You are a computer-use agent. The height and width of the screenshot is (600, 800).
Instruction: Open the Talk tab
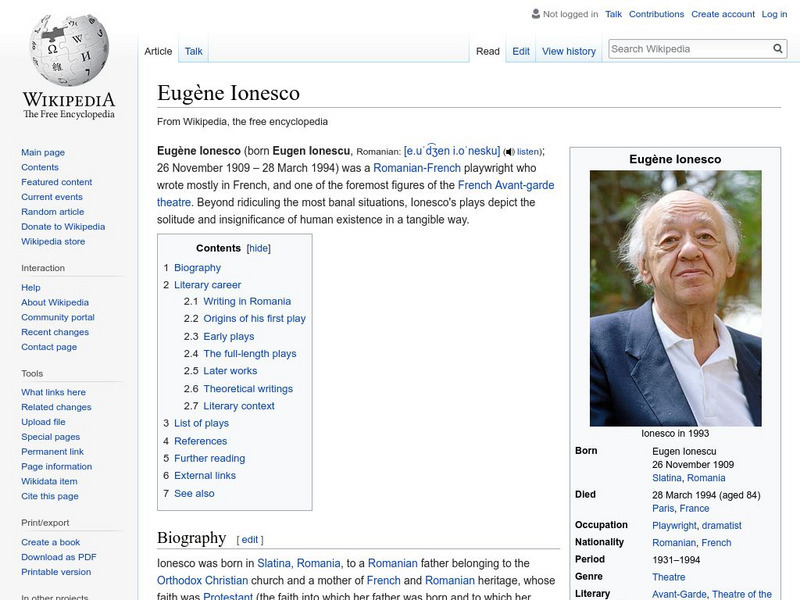pos(193,51)
